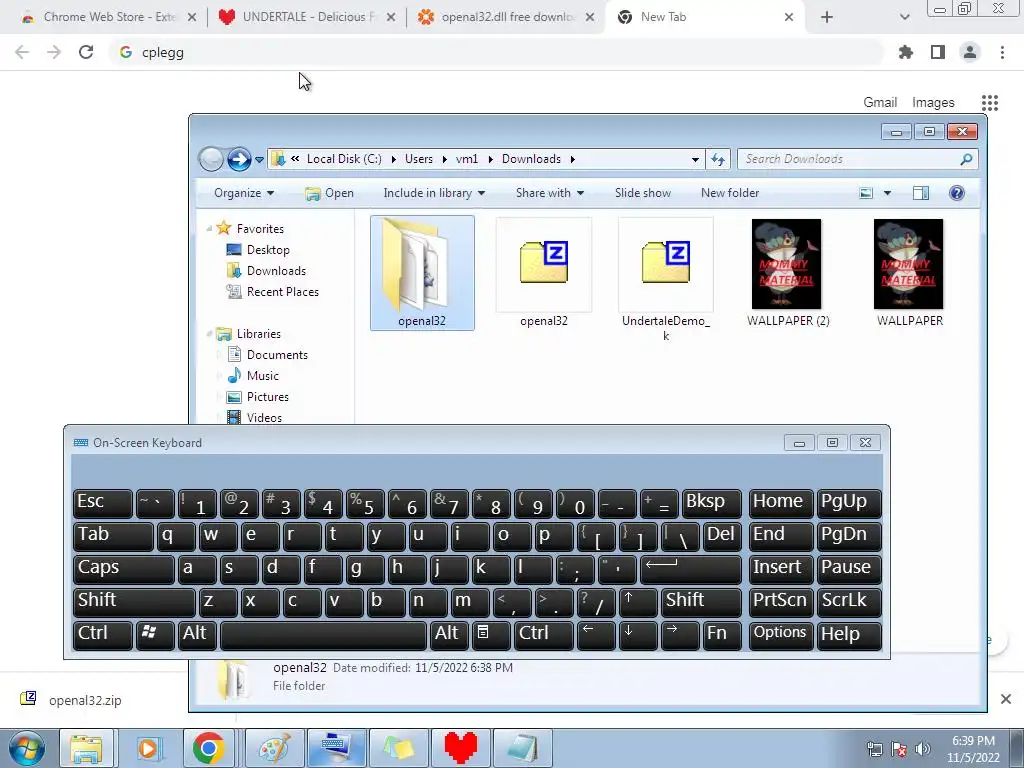Screen dimensions: 1024x768
Task: Expand the Organize dropdown menu
Action: coord(244,193)
